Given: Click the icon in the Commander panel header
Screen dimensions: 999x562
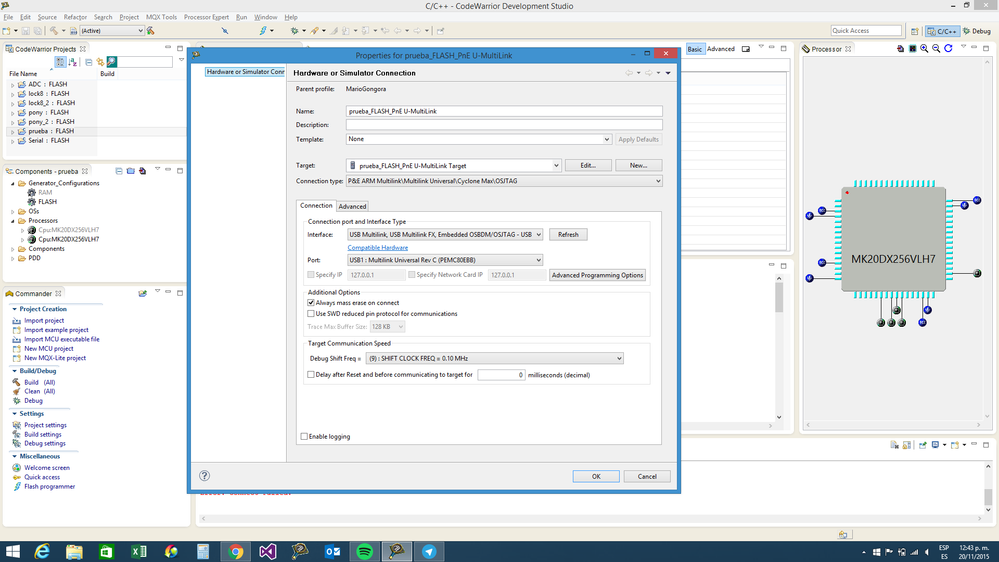Looking at the screenshot, I should tap(143, 293).
